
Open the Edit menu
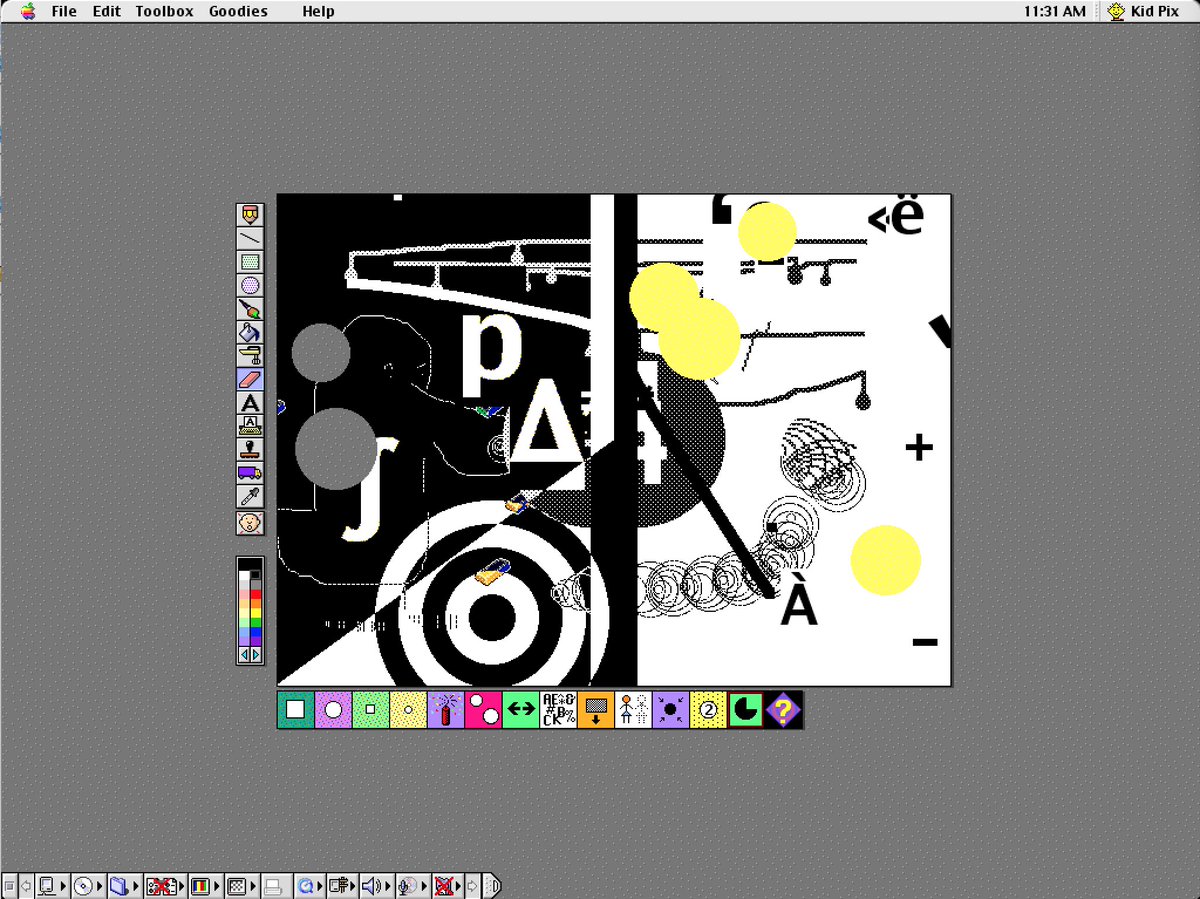click(107, 11)
